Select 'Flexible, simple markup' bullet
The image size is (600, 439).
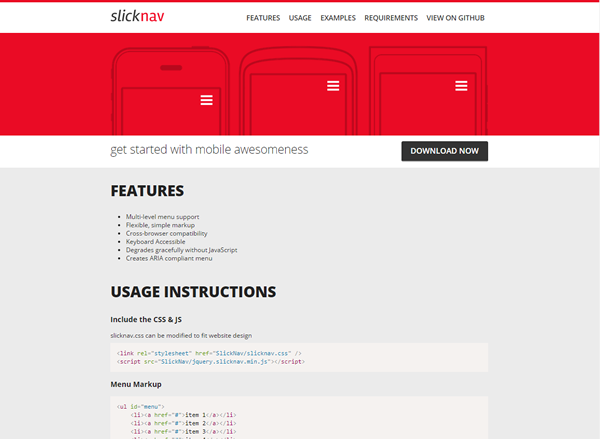point(160,225)
